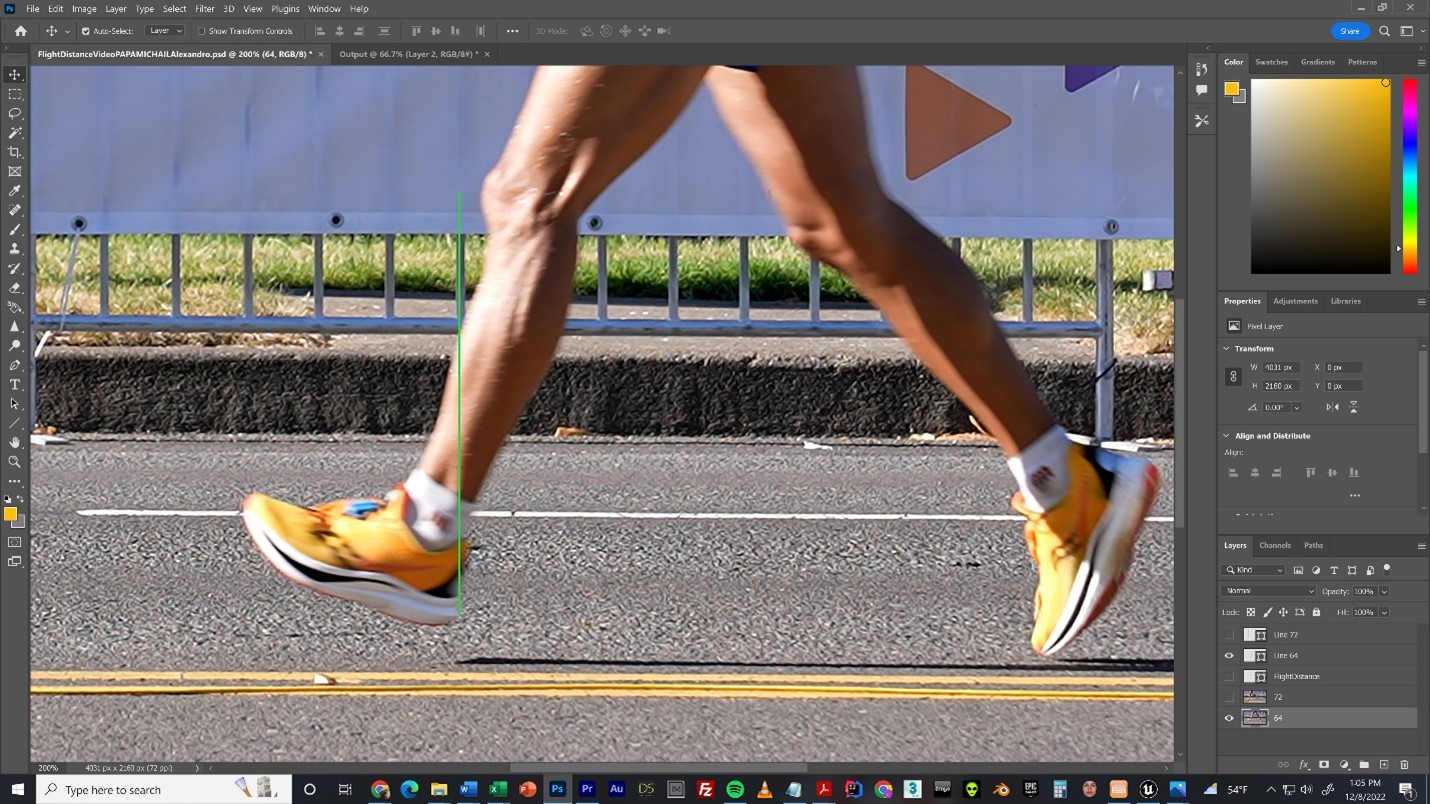Click the foreground color swatch in toolbox
1430x804 pixels.
10,514
